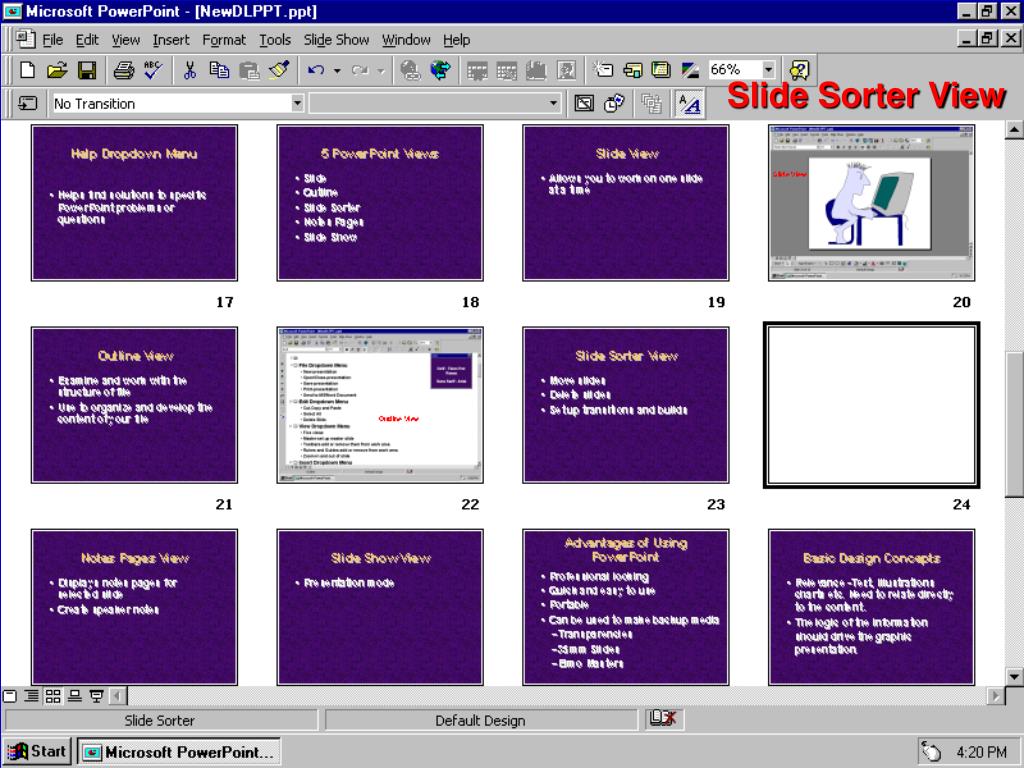Select the Basic Design Concepts slide
The image size is (1024, 768).
click(x=871, y=607)
